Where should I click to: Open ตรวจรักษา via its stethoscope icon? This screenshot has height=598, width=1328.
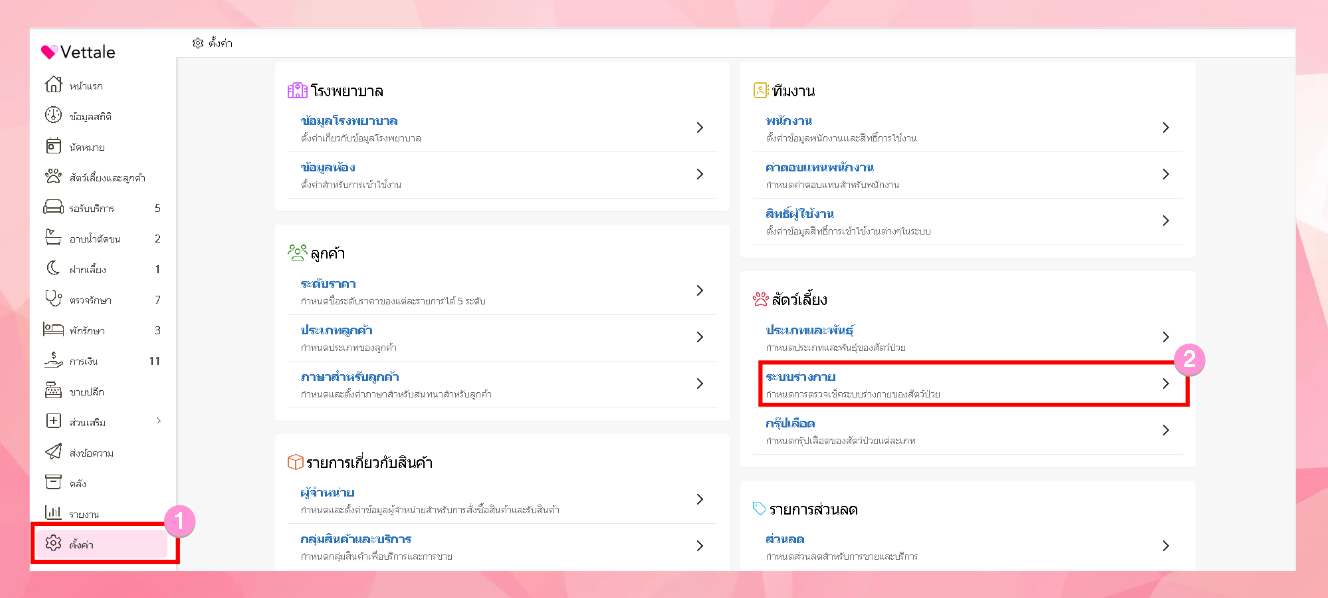(x=54, y=300)
